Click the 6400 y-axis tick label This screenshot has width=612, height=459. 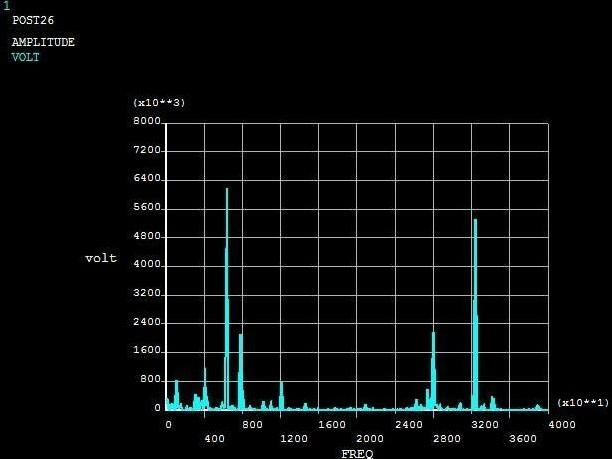[147, 178]
